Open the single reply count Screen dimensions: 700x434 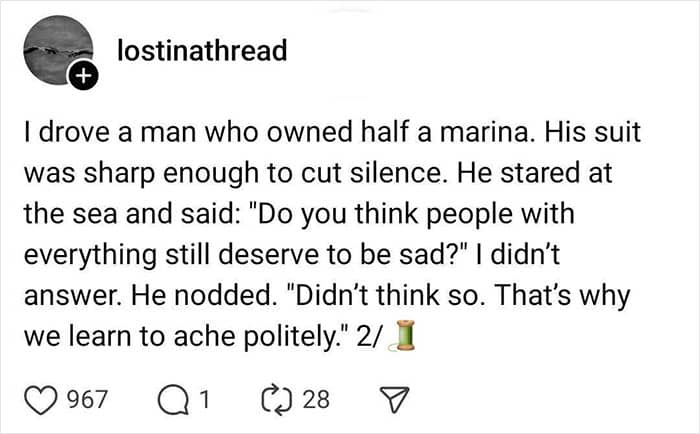[204, 399]
